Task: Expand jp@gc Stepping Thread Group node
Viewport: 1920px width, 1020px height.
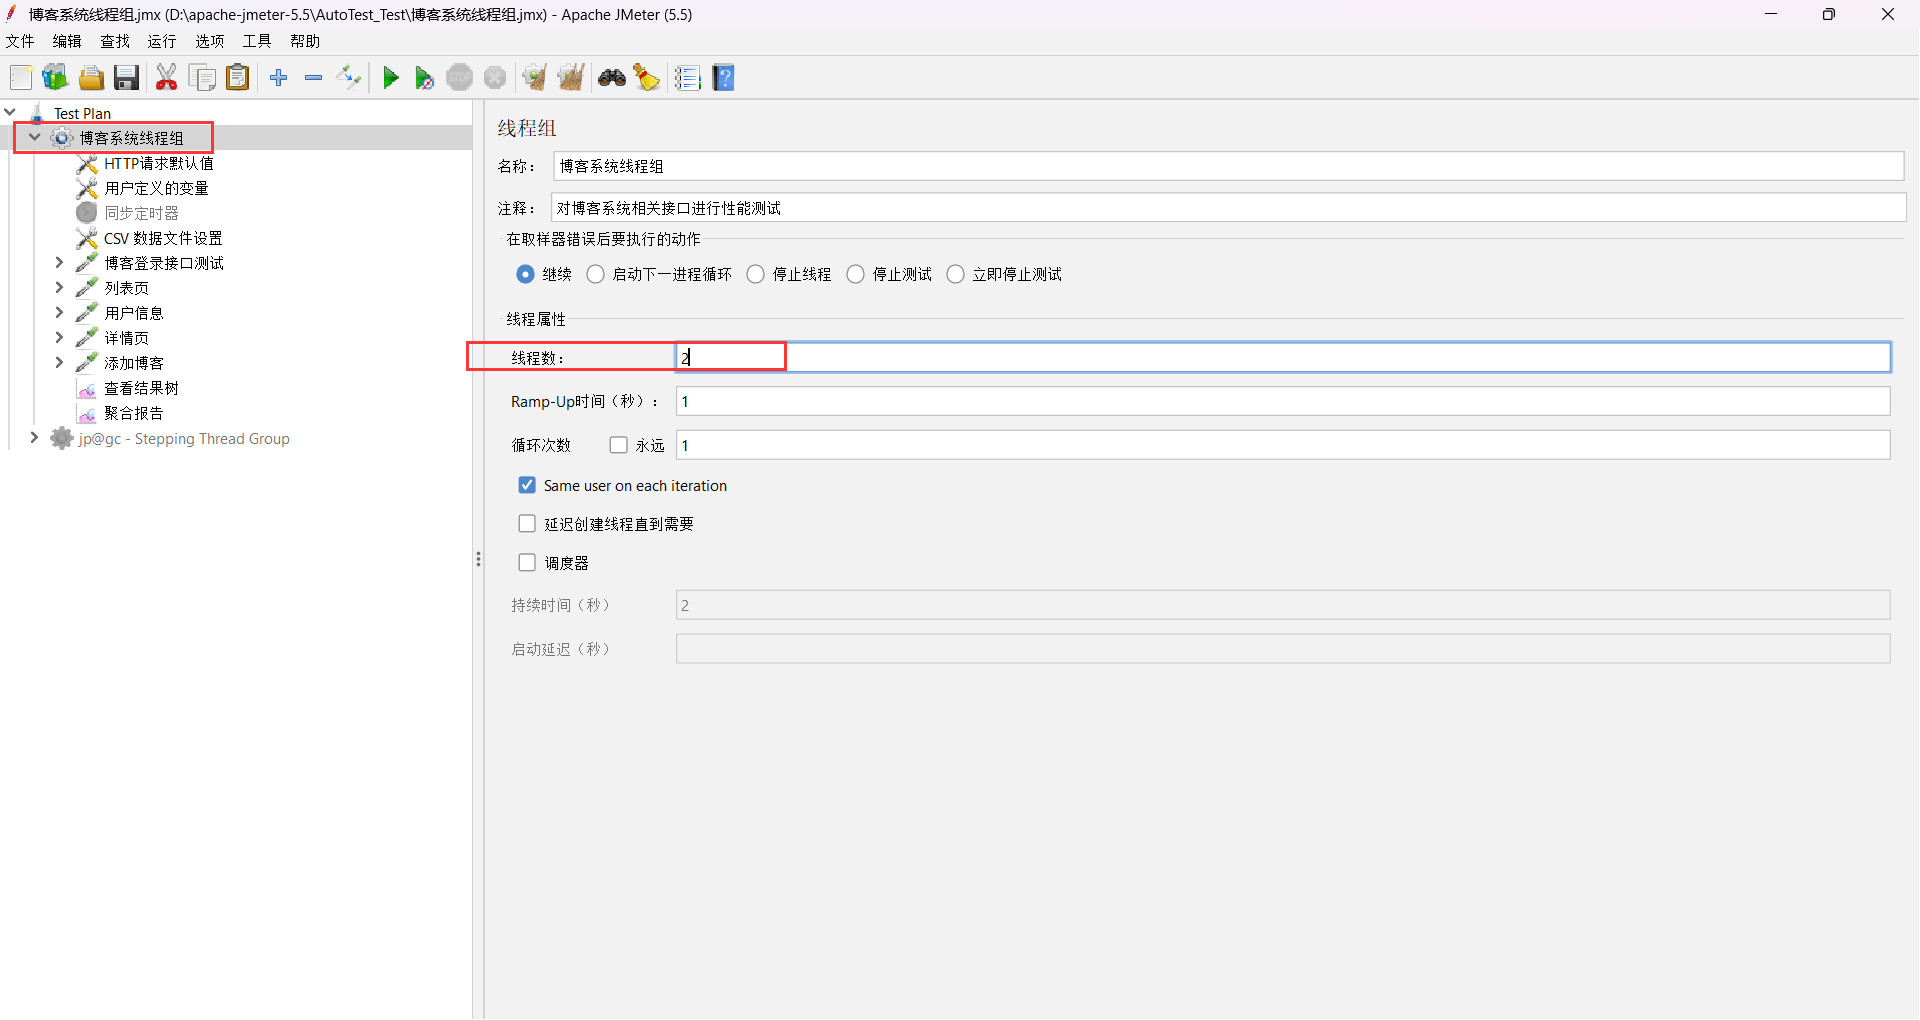Action: 34,437
